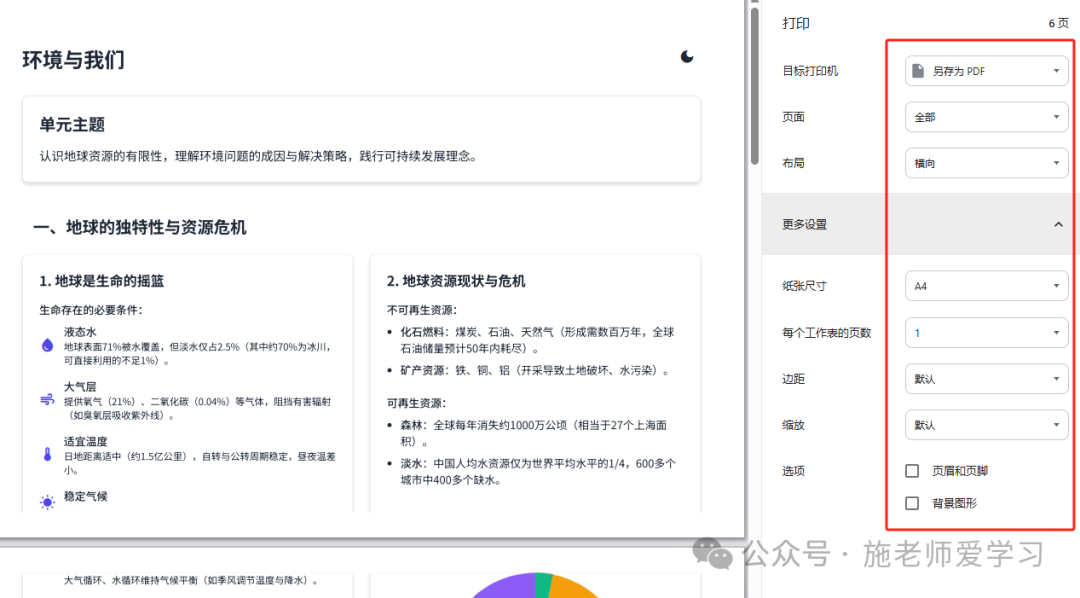Open the 纸张尺寸 dropdown set to A4
The width and height of the screenshot is (1080, 598).
986,286
